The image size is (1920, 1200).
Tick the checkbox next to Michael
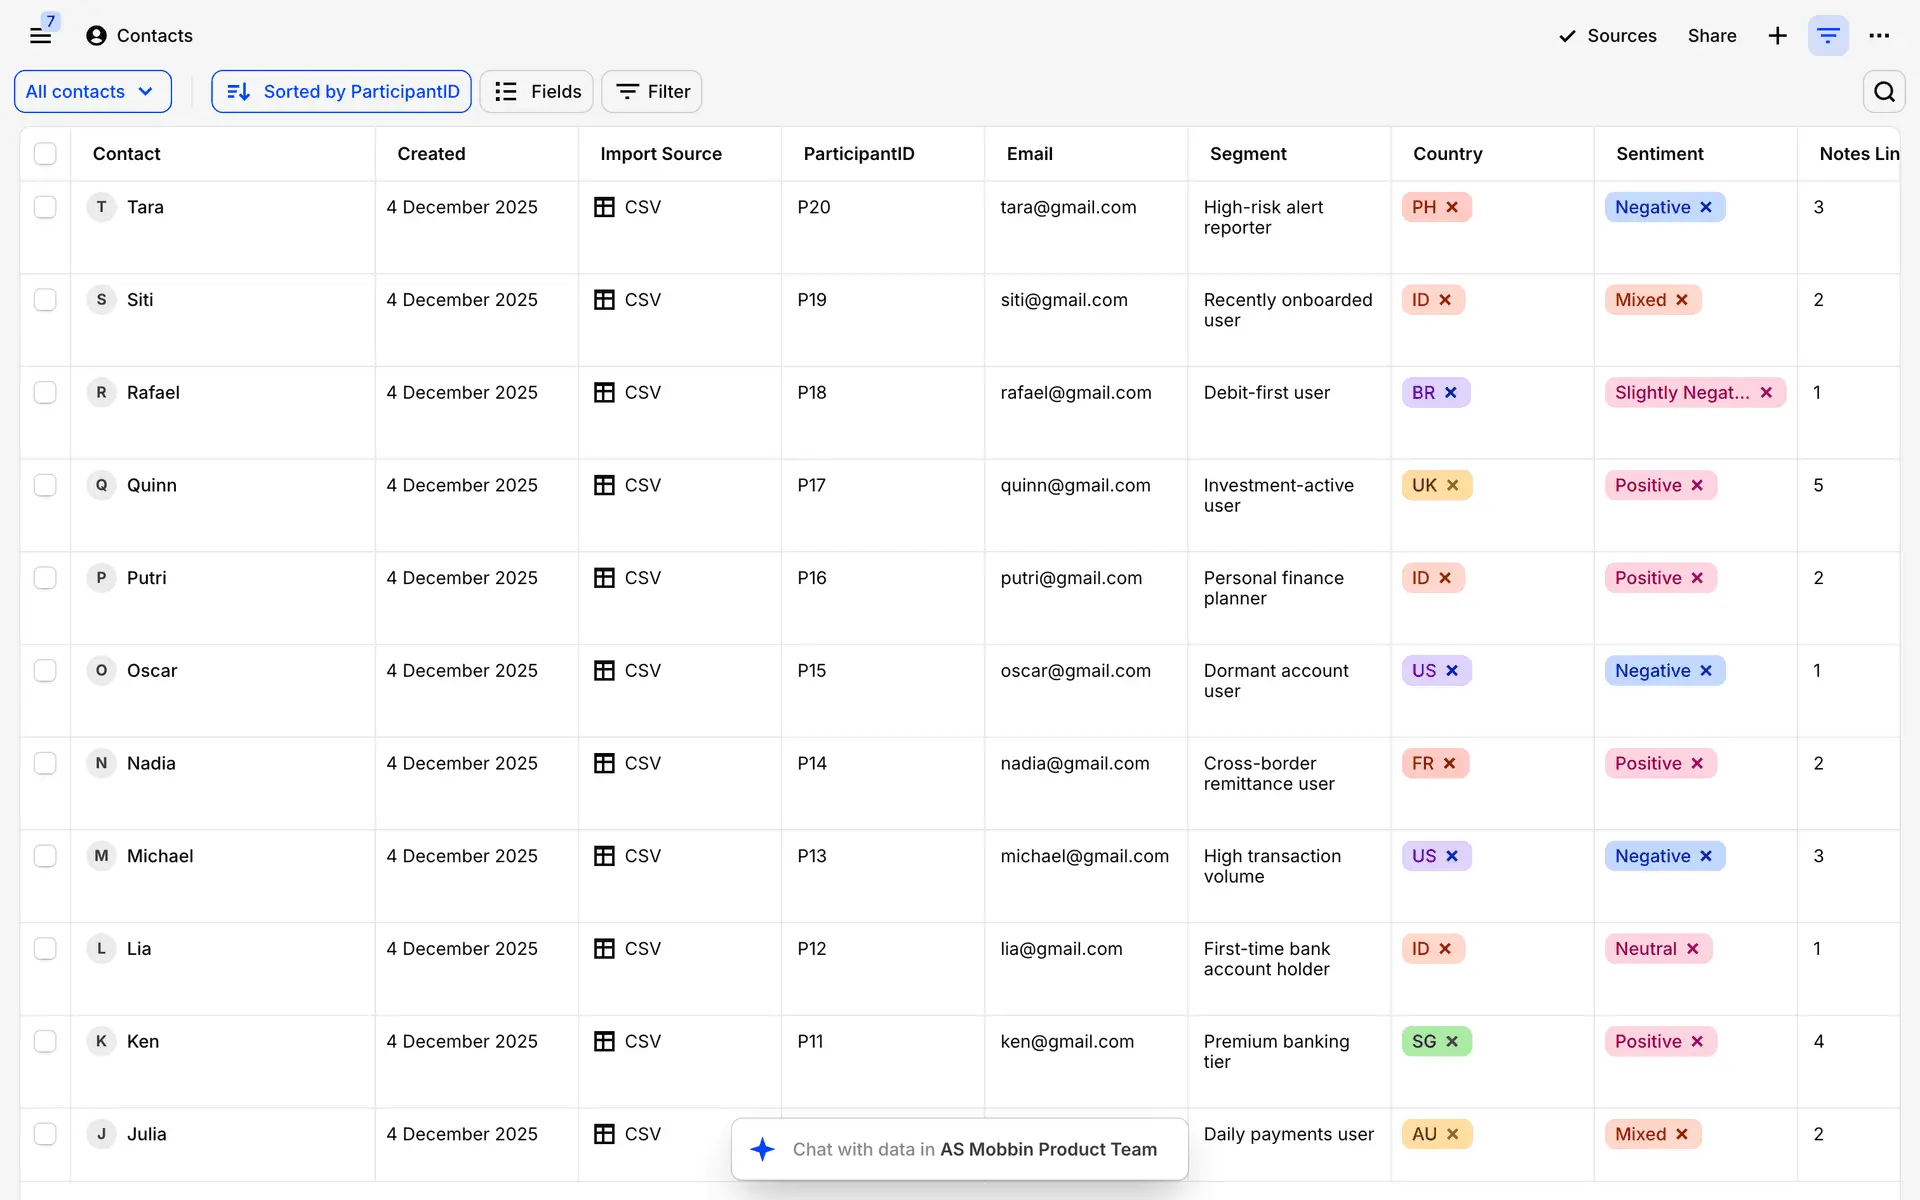click(x=45, y=856)
